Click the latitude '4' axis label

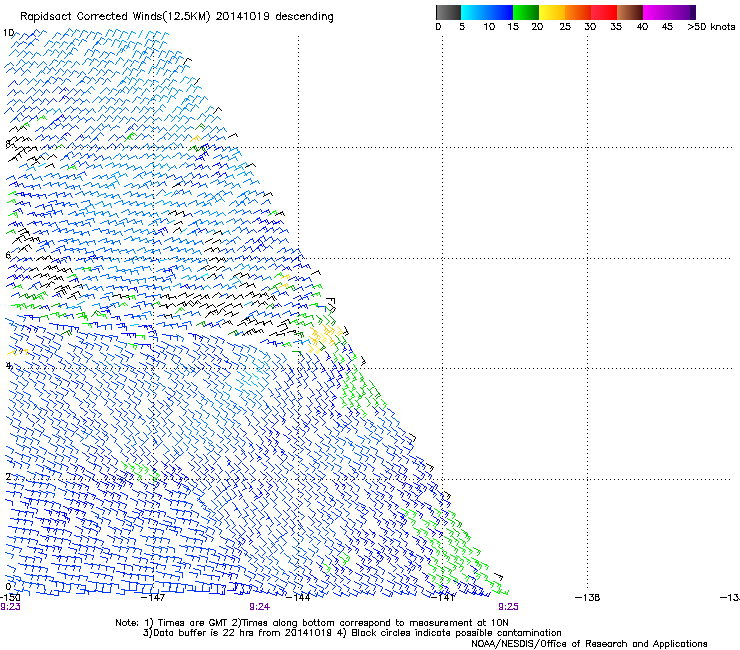(x=8, y=365)
